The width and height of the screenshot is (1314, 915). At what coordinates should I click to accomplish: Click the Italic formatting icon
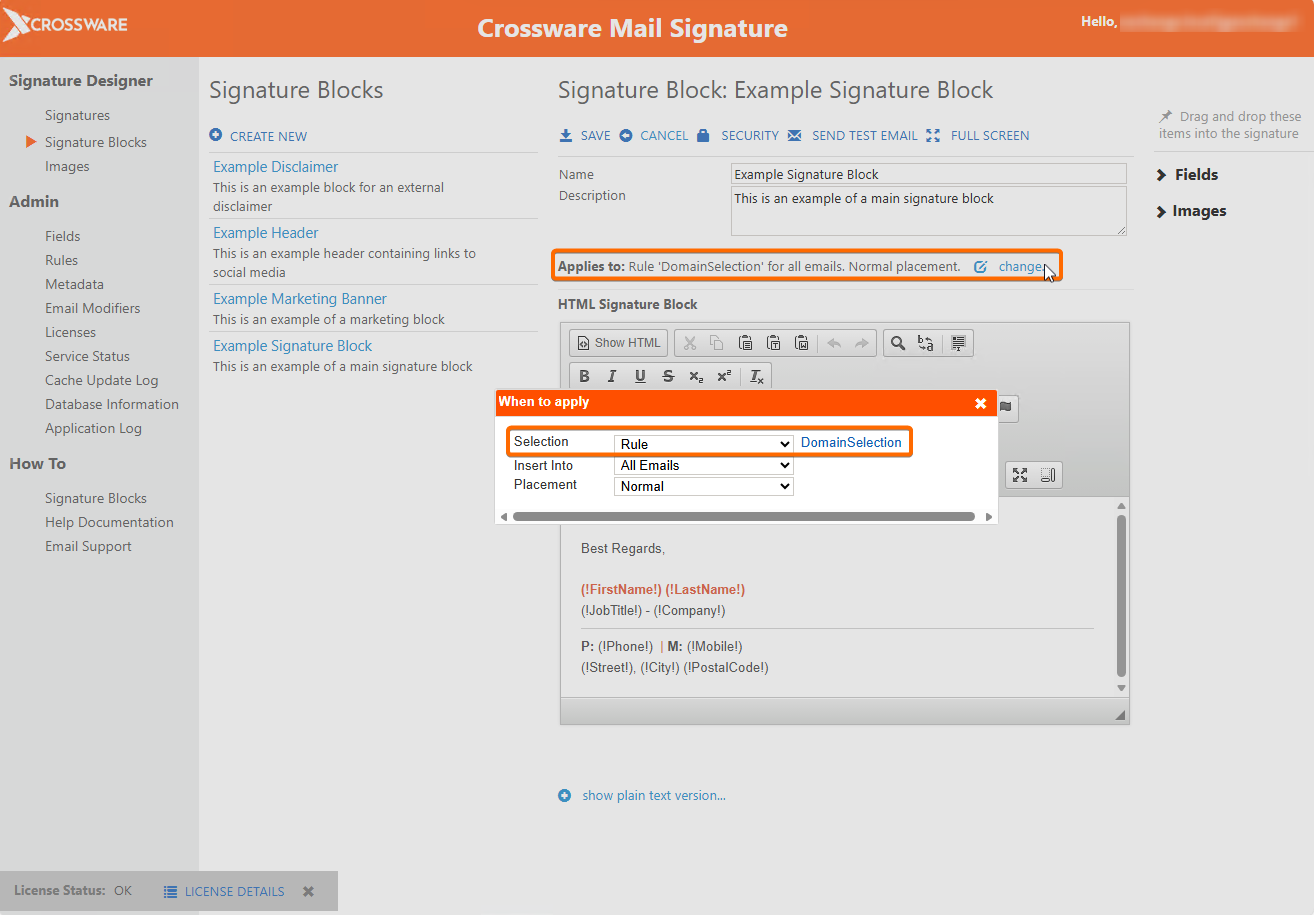(x=612, y=376)
